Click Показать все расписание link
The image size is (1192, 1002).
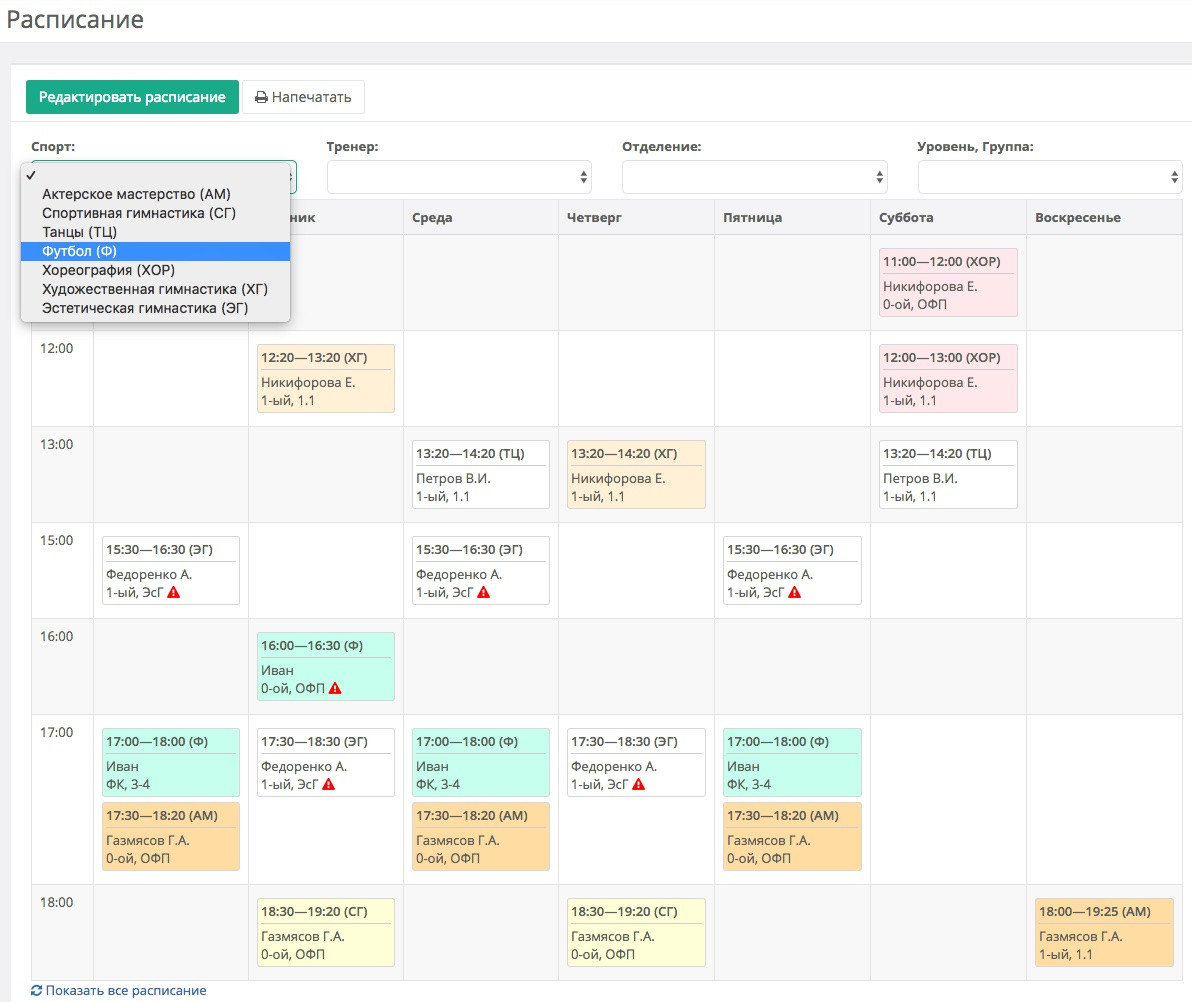pyautogui.click(x=126, y=990)
